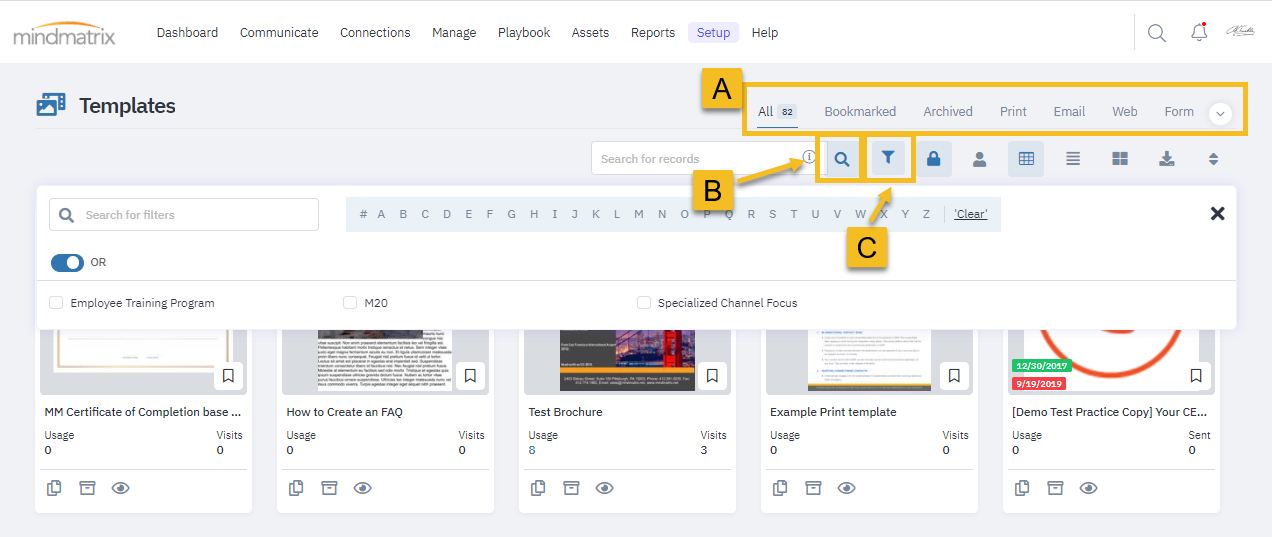
Task: Check the Employee Training Program checkbox
Action: (x=56, y=303)
